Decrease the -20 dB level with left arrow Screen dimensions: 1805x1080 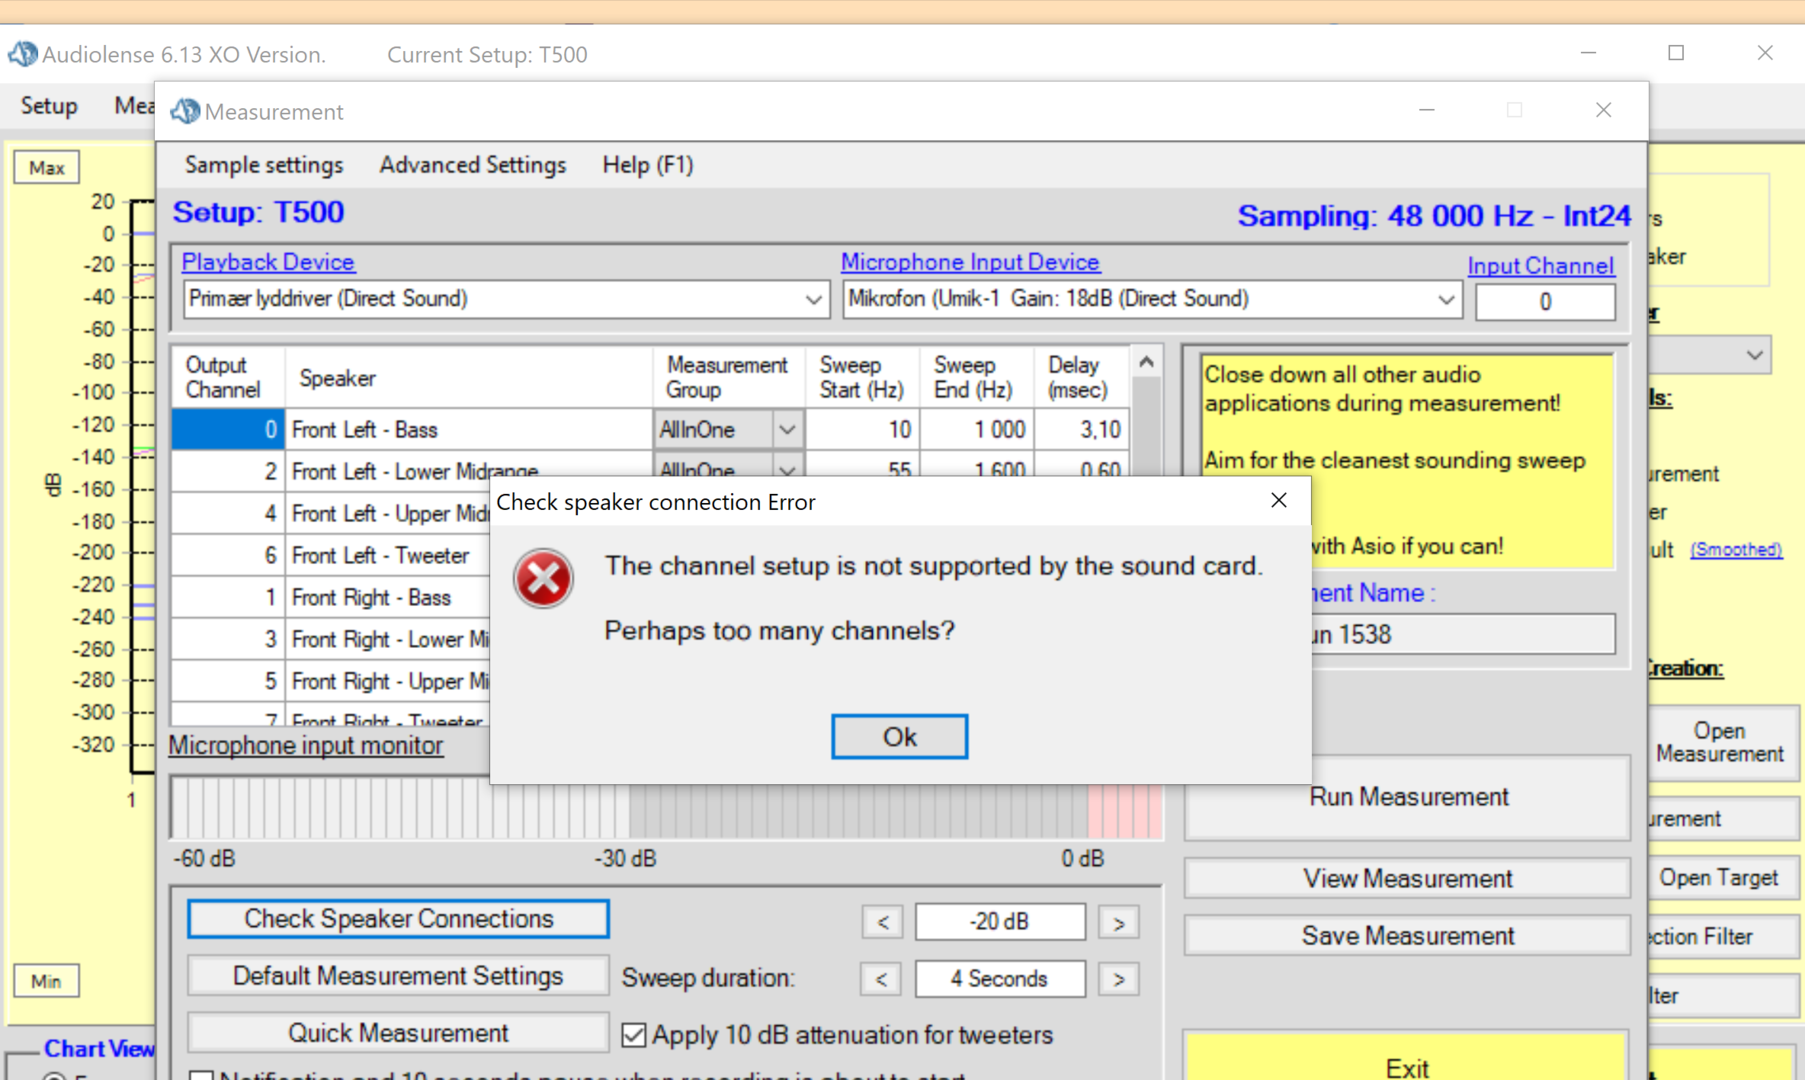(x=882, y=922)
